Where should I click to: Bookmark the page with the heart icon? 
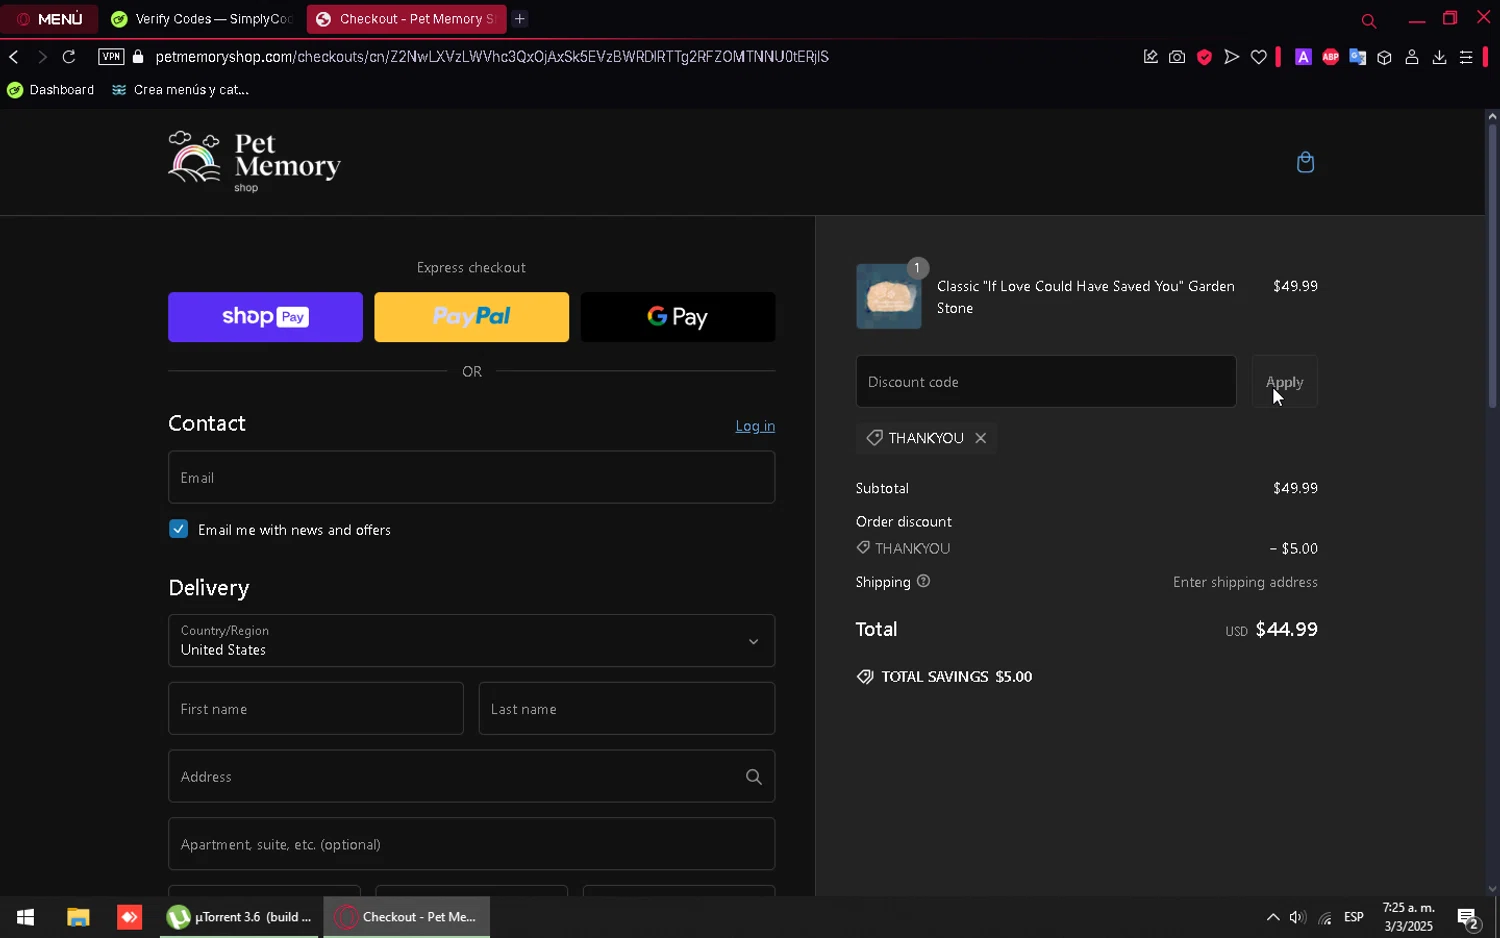click(1259, 57)
